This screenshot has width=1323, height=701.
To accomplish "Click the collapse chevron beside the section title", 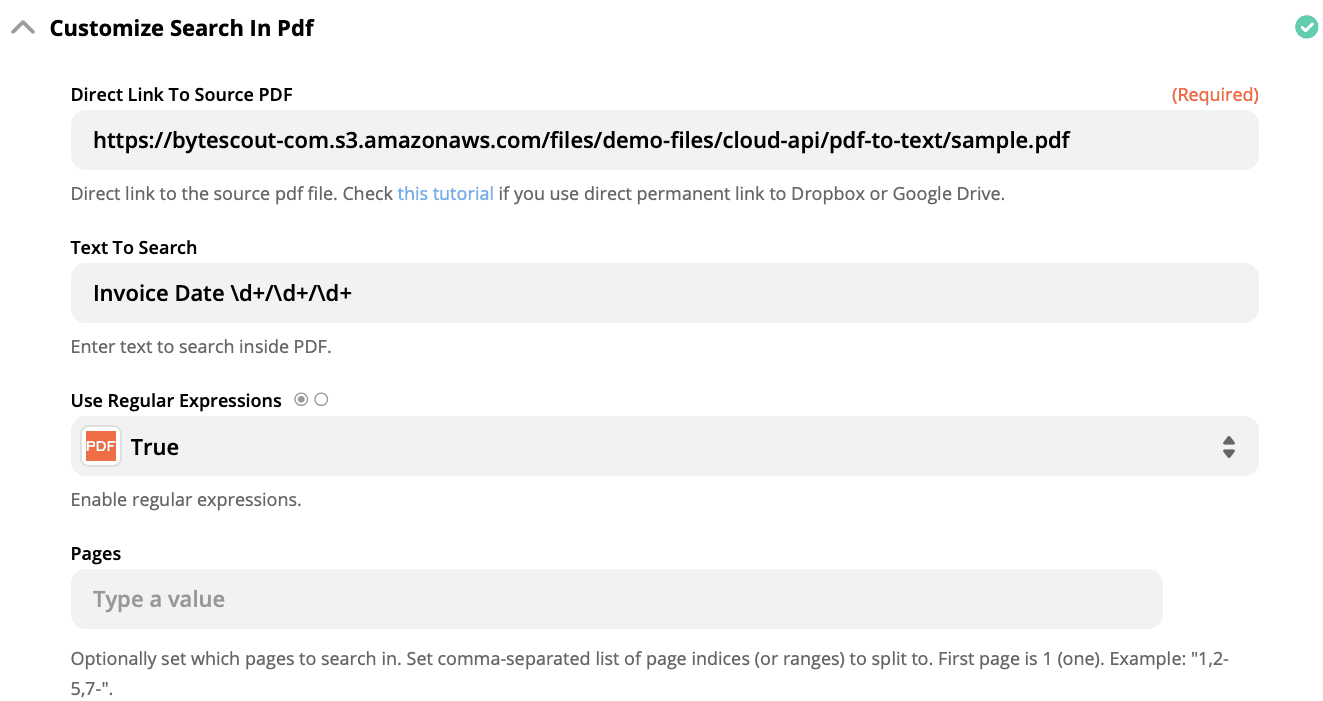I will click(22, 27).
